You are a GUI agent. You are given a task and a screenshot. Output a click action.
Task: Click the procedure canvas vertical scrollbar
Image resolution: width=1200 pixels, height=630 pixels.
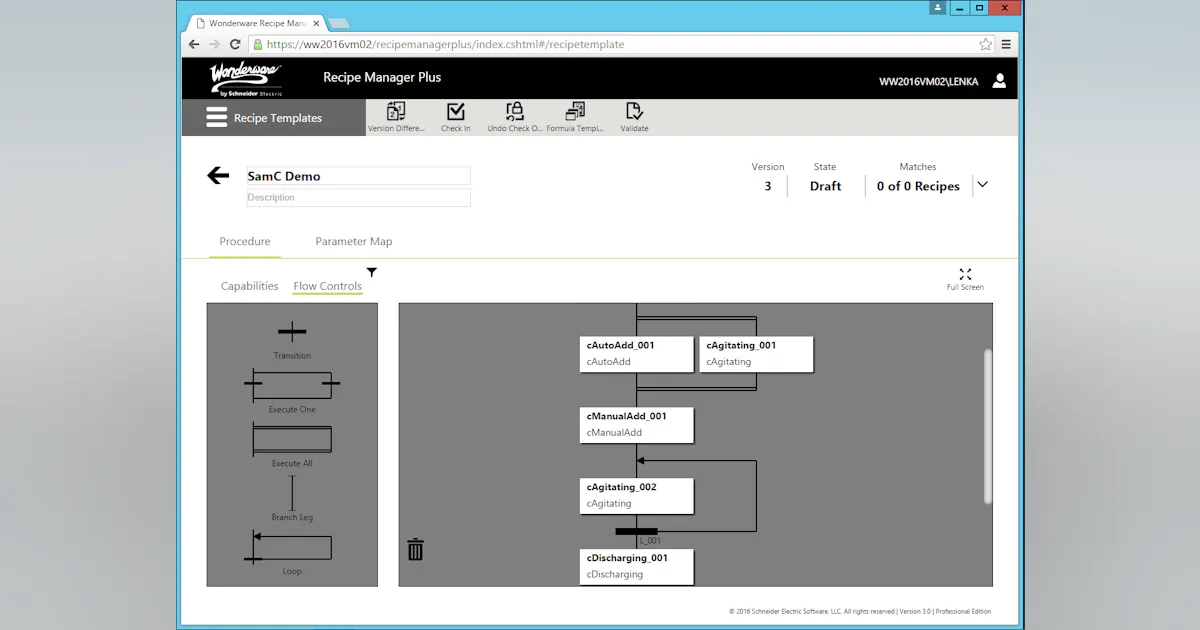pyautogui.click(x=988, y=426)
